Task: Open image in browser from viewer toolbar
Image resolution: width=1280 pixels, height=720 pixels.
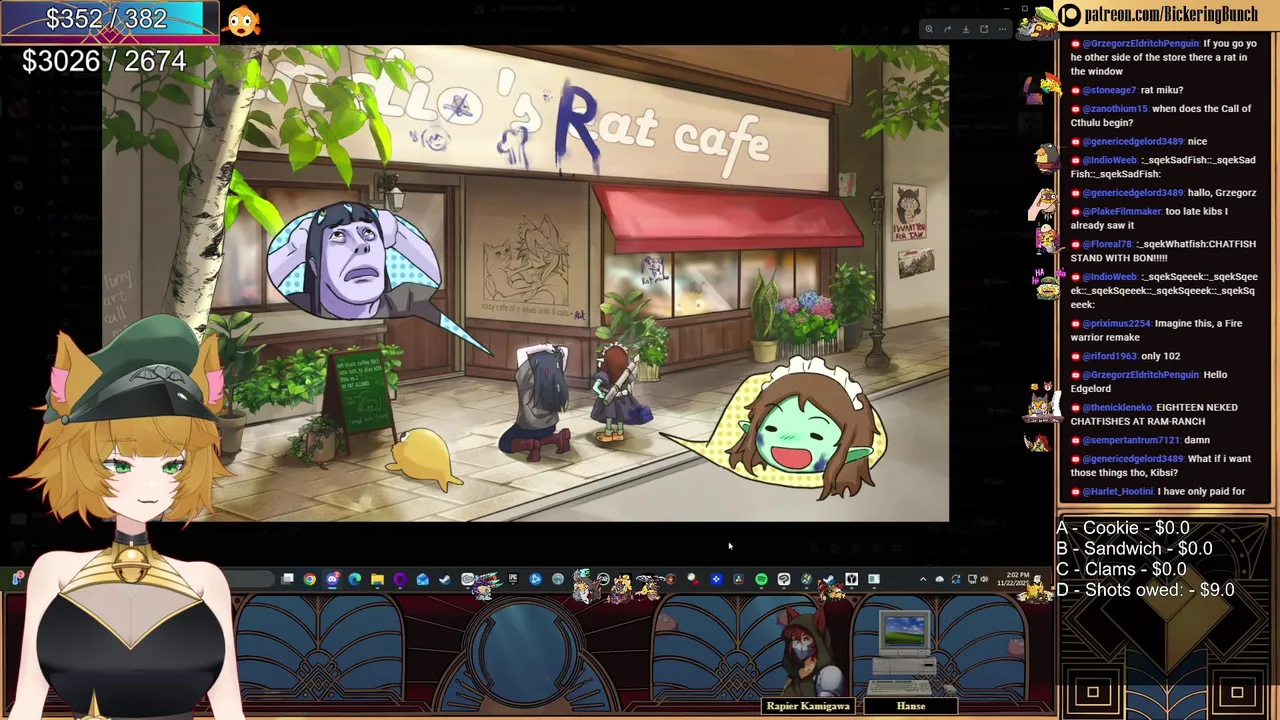Action: 984,29
